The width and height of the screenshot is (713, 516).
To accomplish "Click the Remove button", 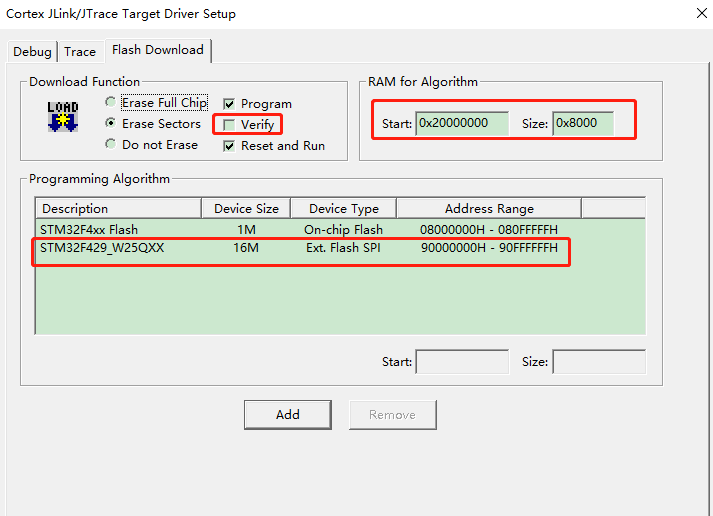I will coord(392,415).
